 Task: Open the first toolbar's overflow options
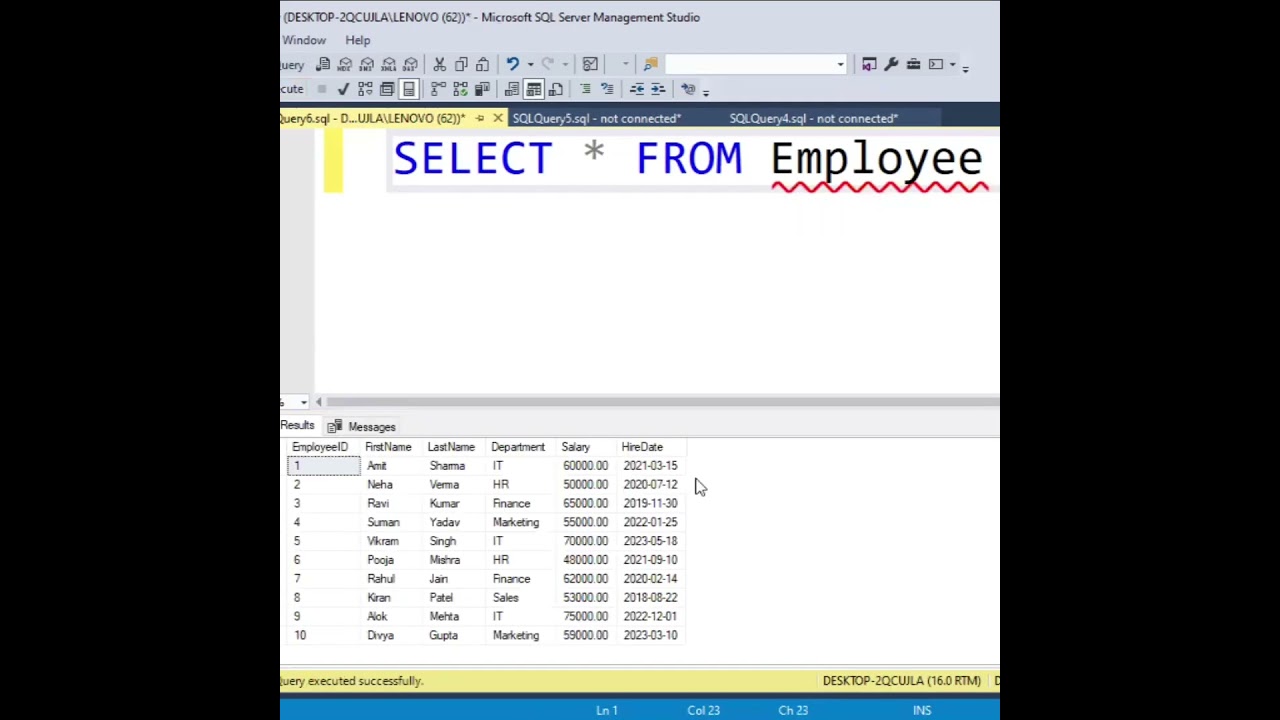click(x=965, y=67)
